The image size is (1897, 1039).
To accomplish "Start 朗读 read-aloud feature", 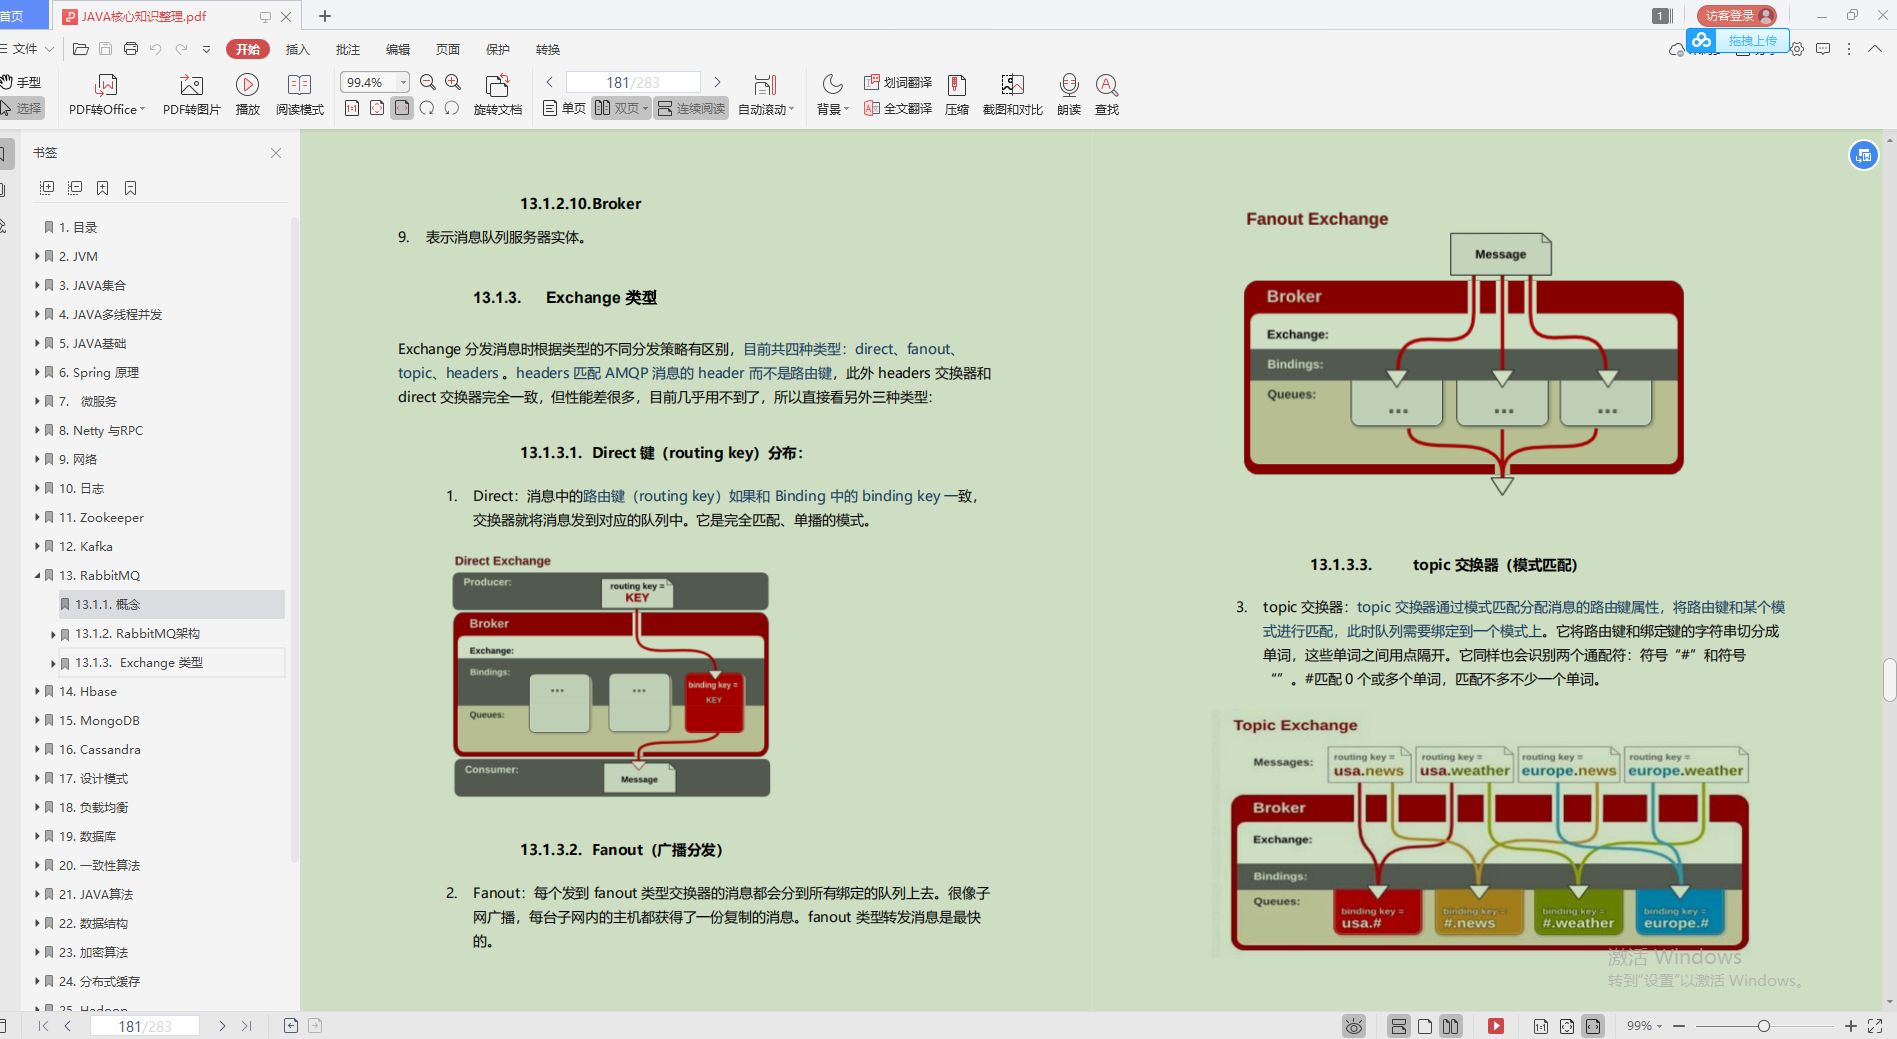I will [1069, 95].
